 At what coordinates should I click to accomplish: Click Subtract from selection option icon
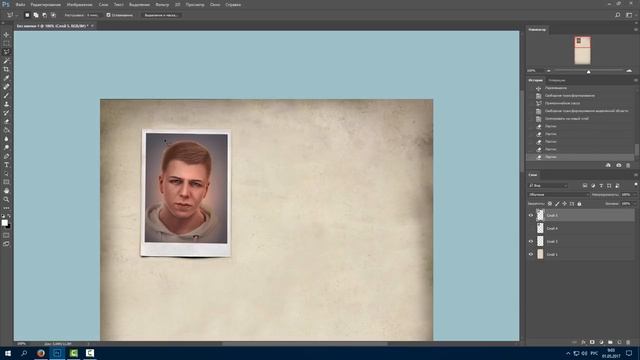point(44,15)
